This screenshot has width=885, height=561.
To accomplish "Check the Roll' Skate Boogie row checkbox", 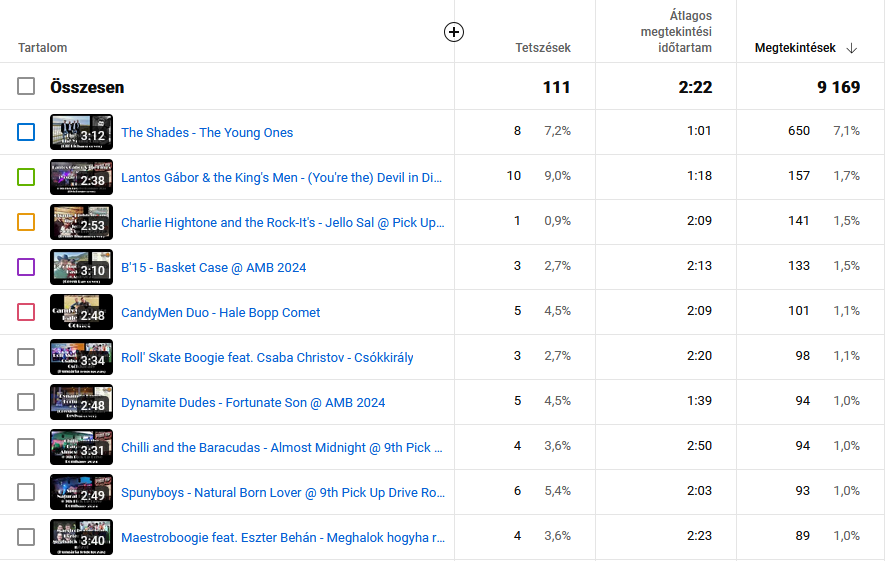I will pos(26,357).
